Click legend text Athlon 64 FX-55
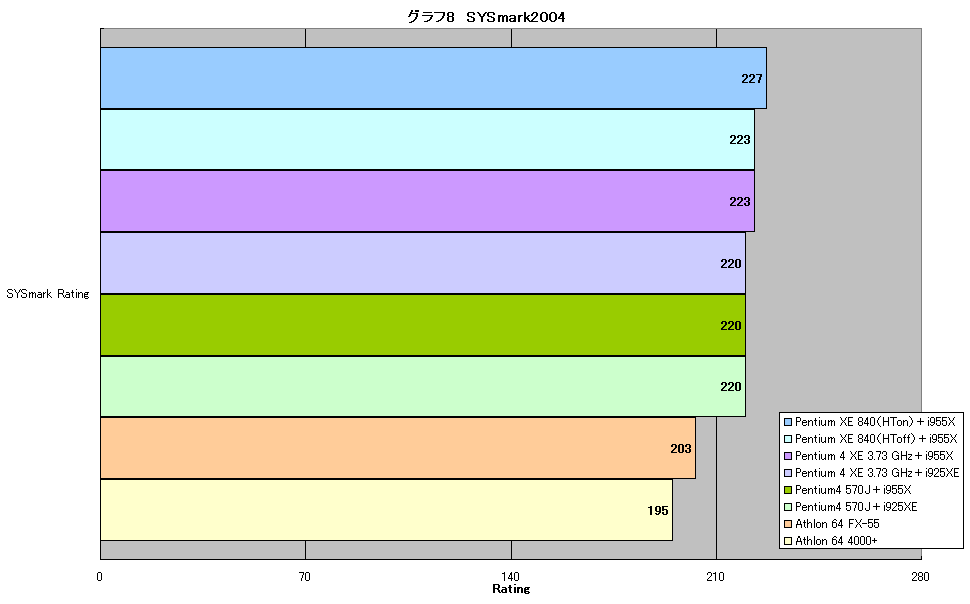Screen dimensions: 970x604 click(x=837, y=524)
